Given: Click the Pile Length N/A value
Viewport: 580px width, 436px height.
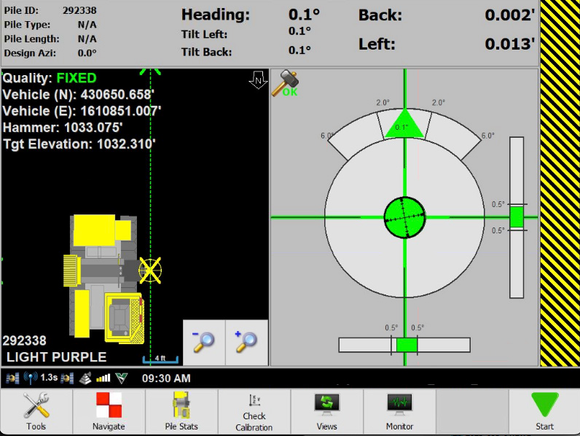Looking at the screenshot, I should tap(87, 39).
